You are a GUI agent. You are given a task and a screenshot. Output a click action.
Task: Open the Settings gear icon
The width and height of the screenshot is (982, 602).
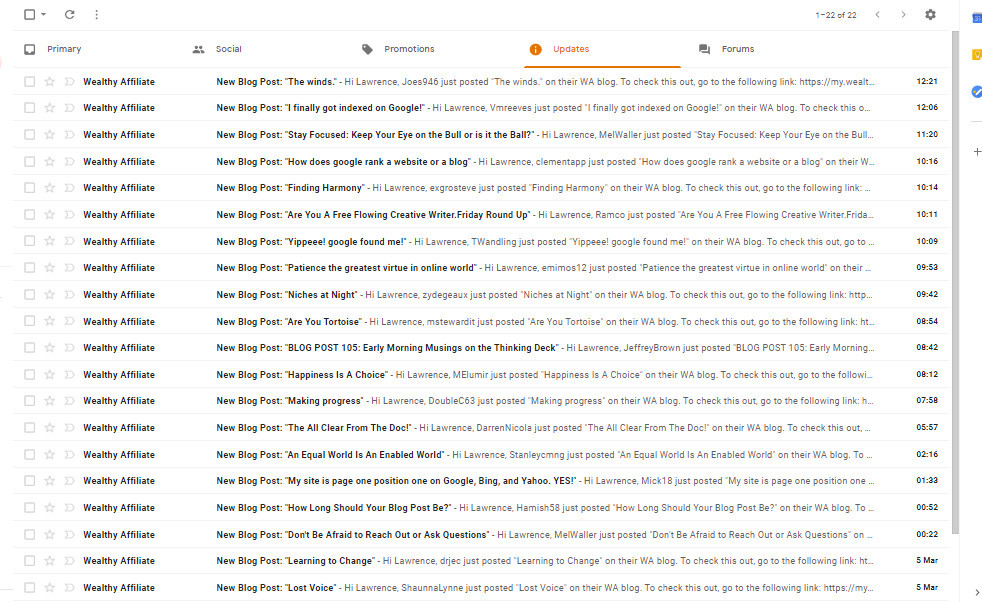click(x=931, y=14)
